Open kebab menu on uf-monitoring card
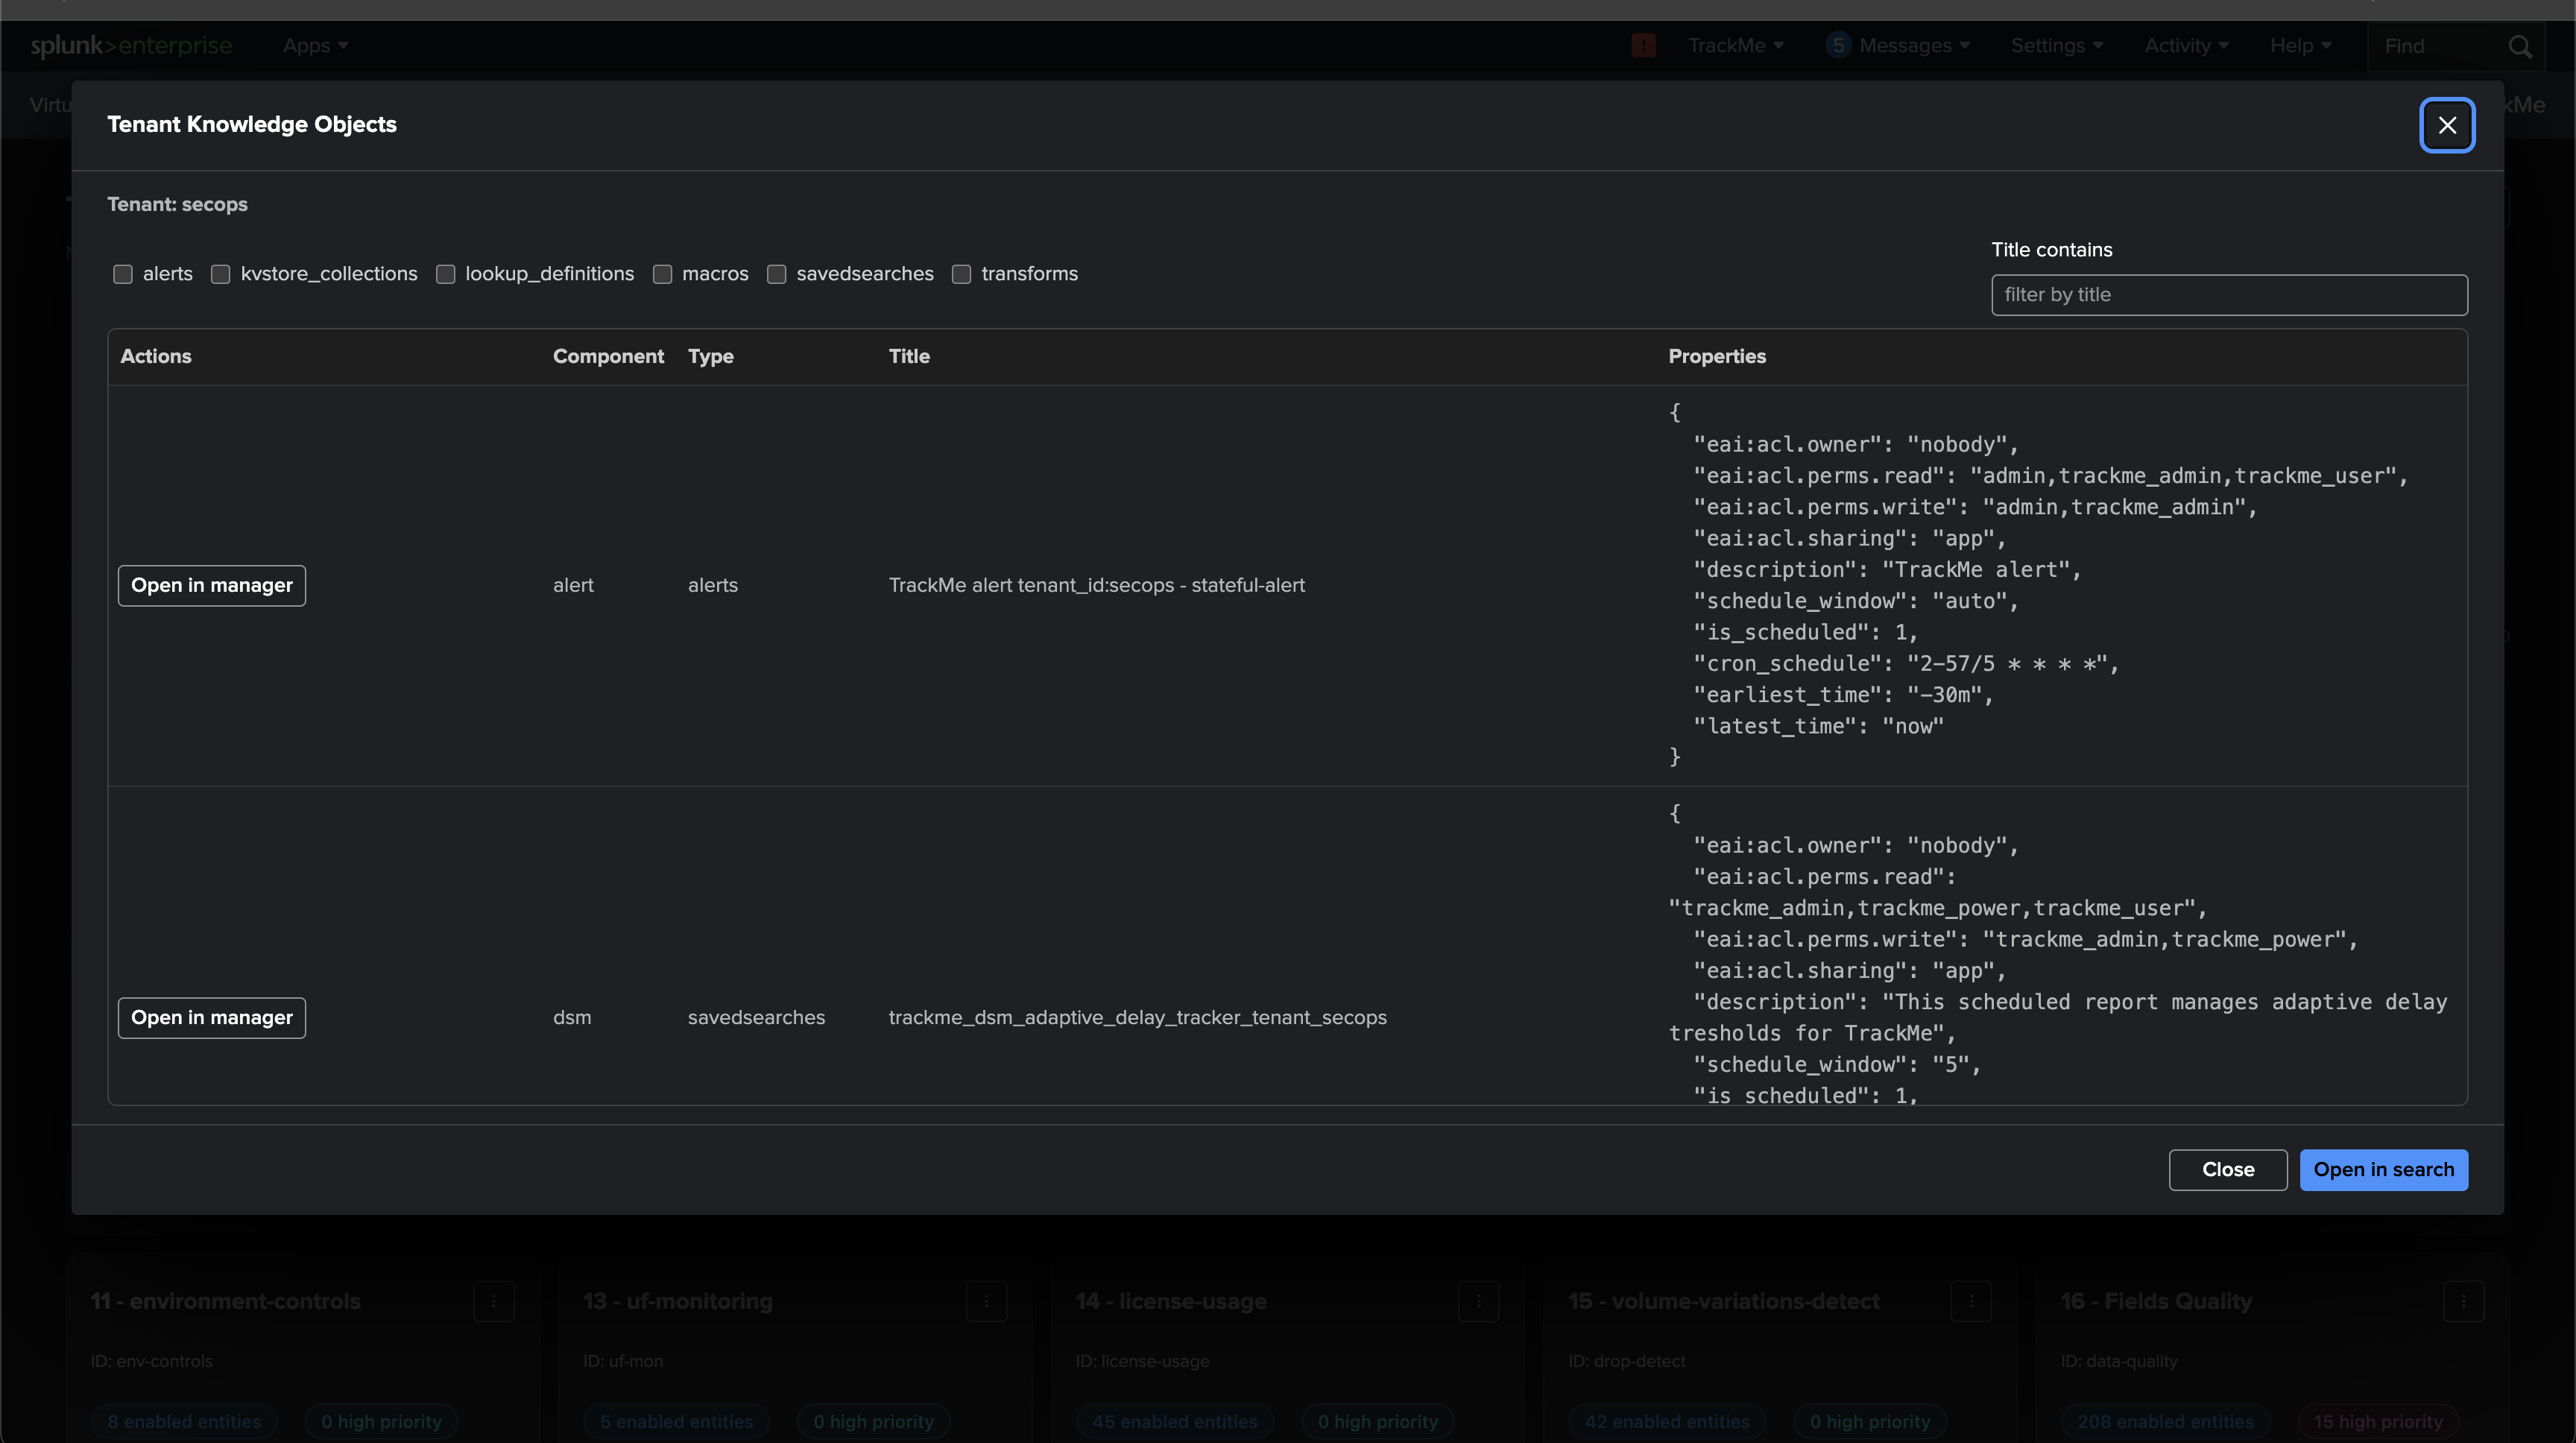The width and height of the screenshot is (2576, 1443). (986, 1301)
